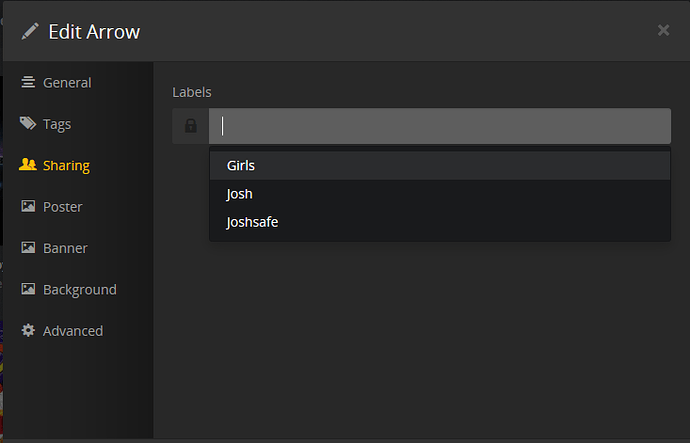Click the General lines icon in sidebar

point(28,82)
